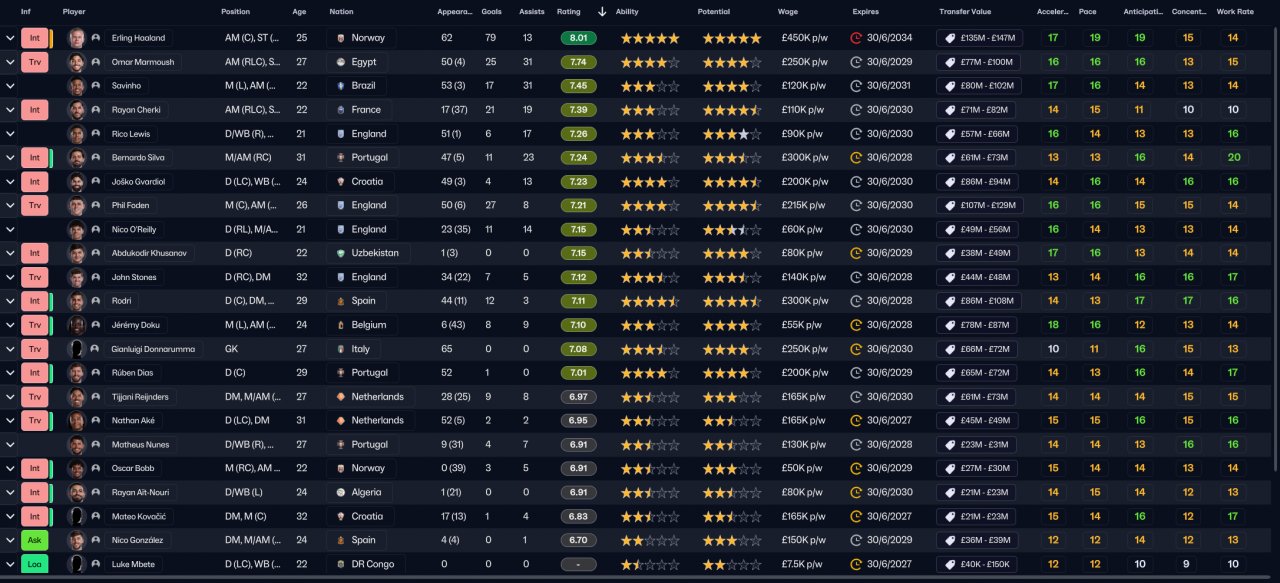Click Bernardo Silva's Work Rate value 20
The height and width of the screenshot is (583, 1280).
1233,158
